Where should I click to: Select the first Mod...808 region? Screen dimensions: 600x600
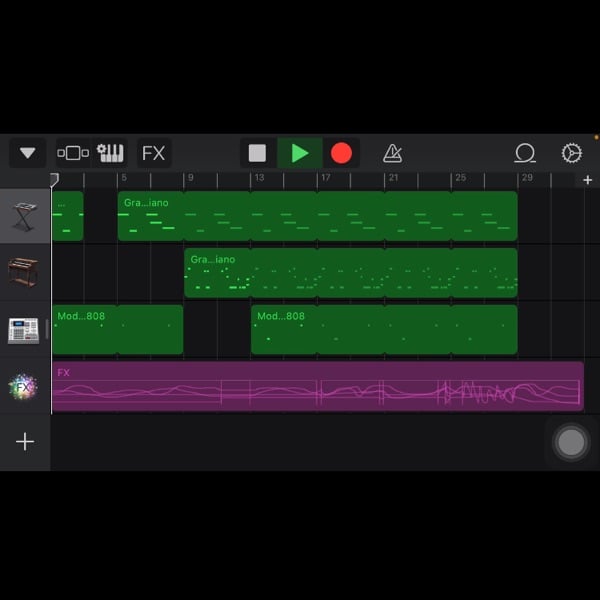coord(117,330)
